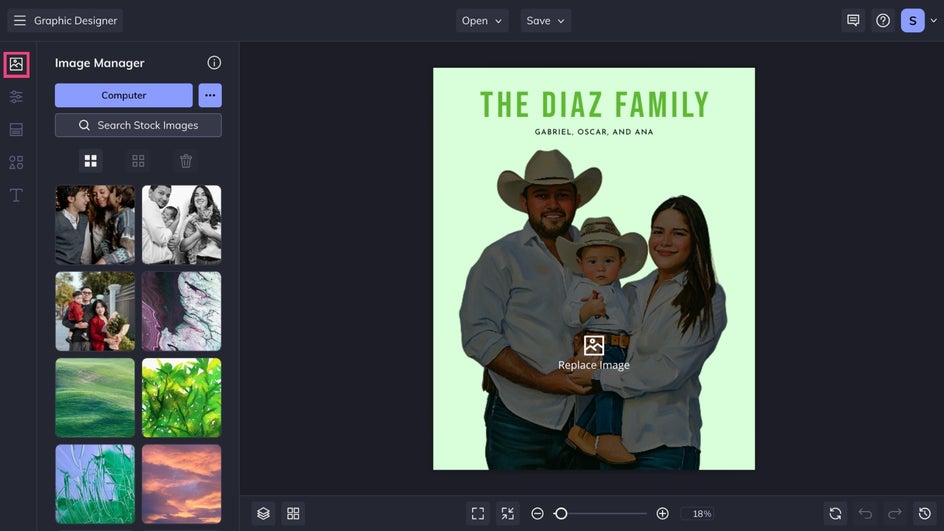Zoom out with the minus icon
Image resolution: width=944 pixels, height=531 pixels.
point(538,514)
